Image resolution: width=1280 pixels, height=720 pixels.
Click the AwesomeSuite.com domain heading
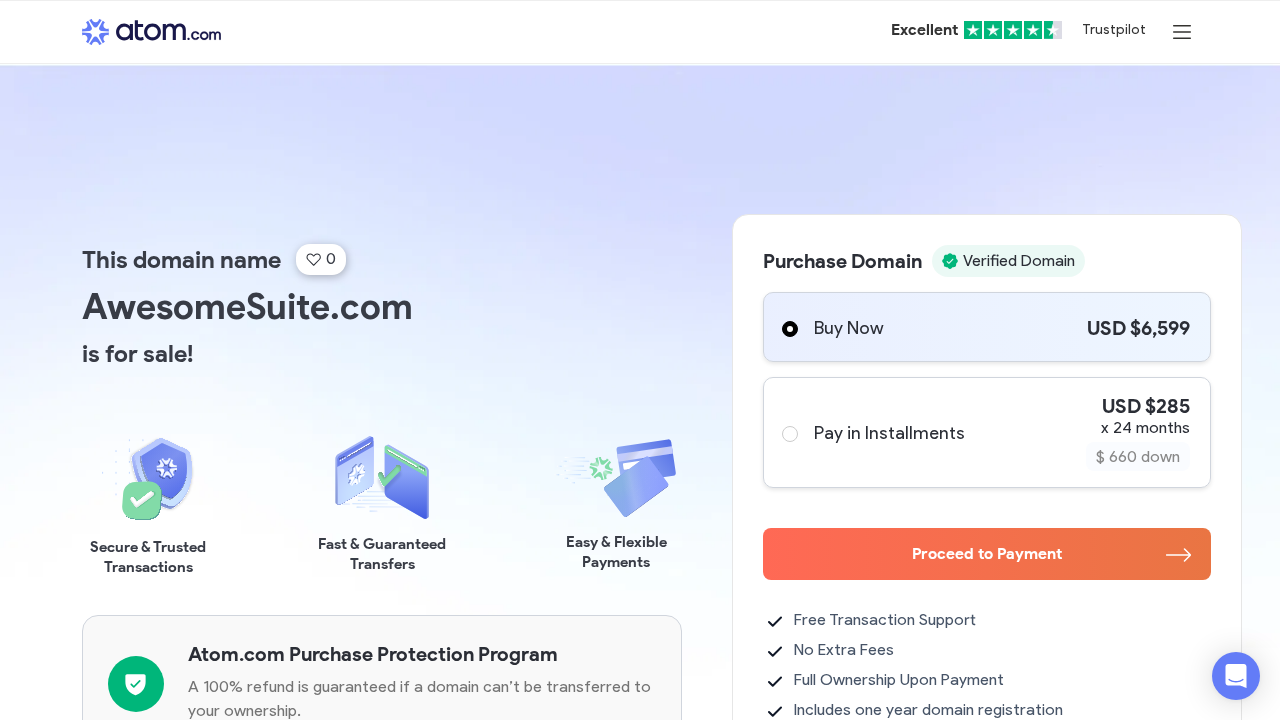point(247,306)
